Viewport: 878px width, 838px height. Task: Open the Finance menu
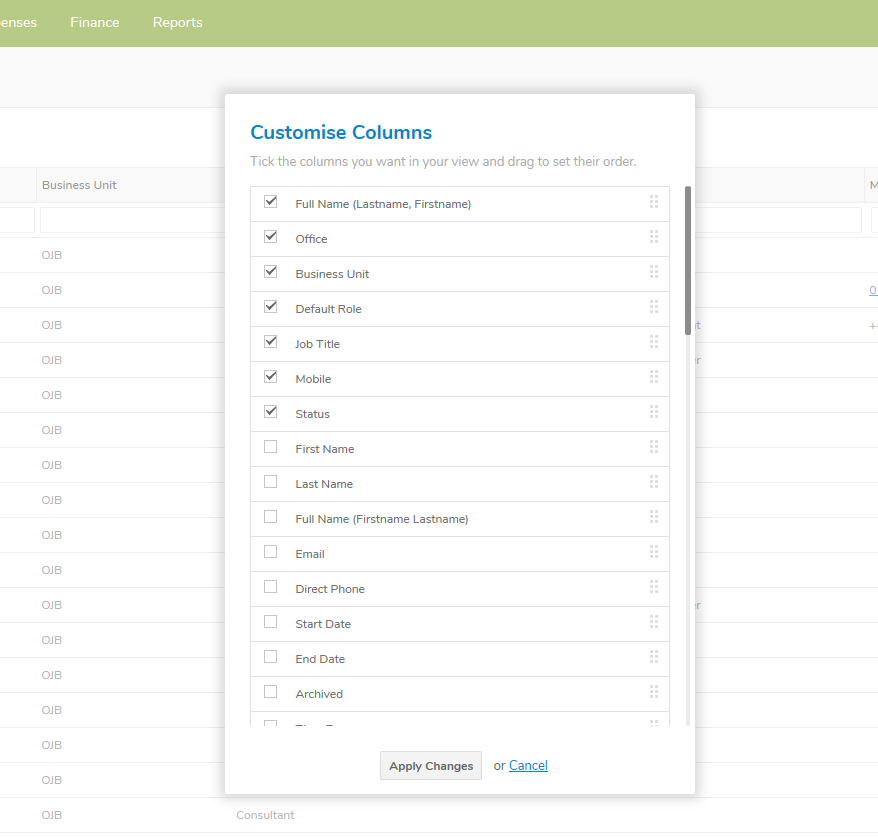(95, 22)
